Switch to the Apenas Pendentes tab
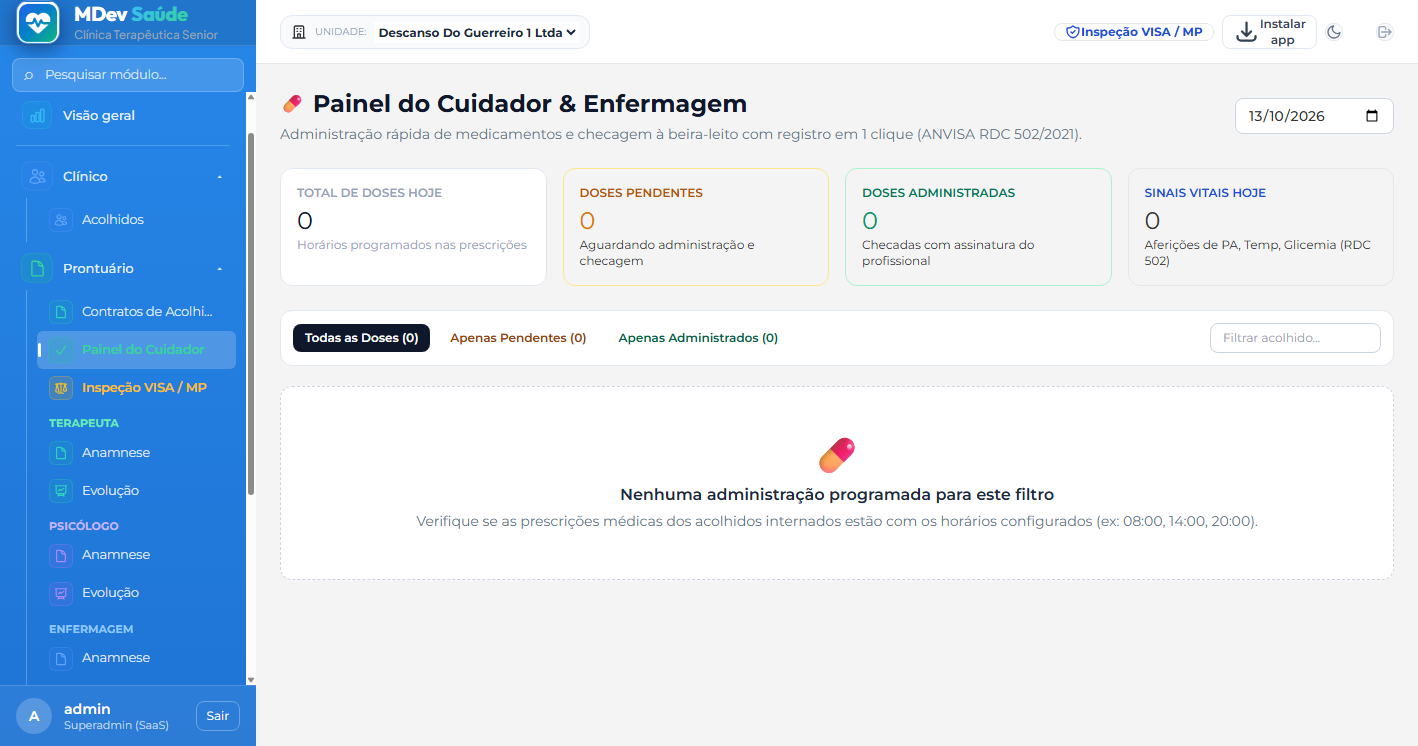 pyautogui.click(x=518, y=338)
